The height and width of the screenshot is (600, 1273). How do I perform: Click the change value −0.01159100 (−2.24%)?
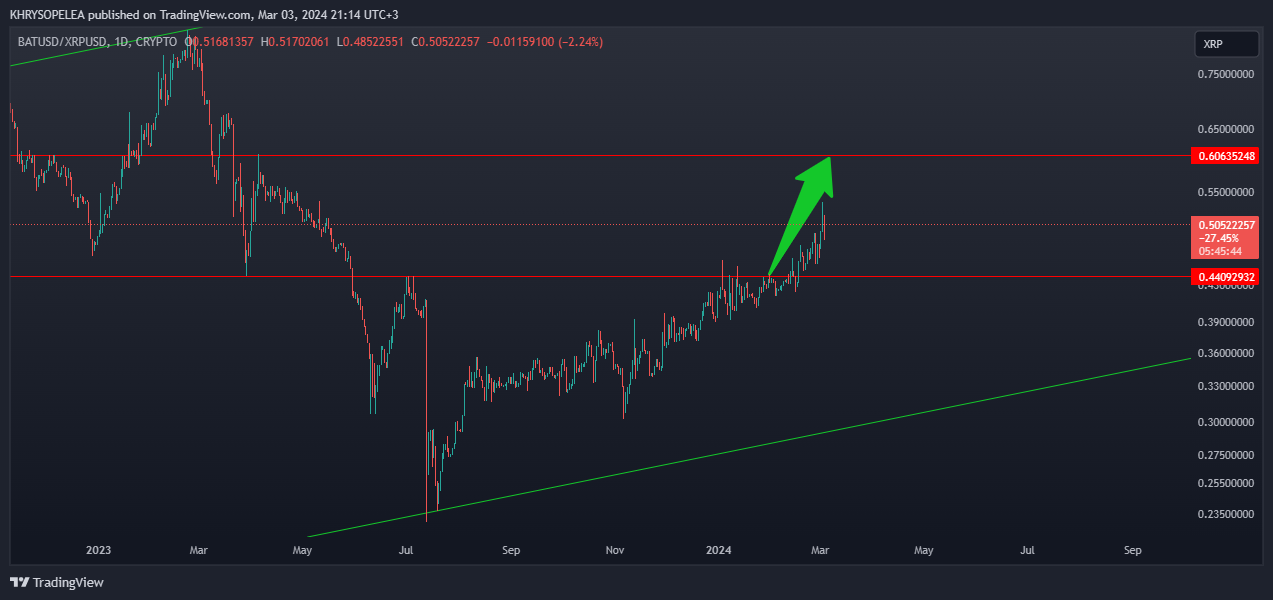pos(545,42)
